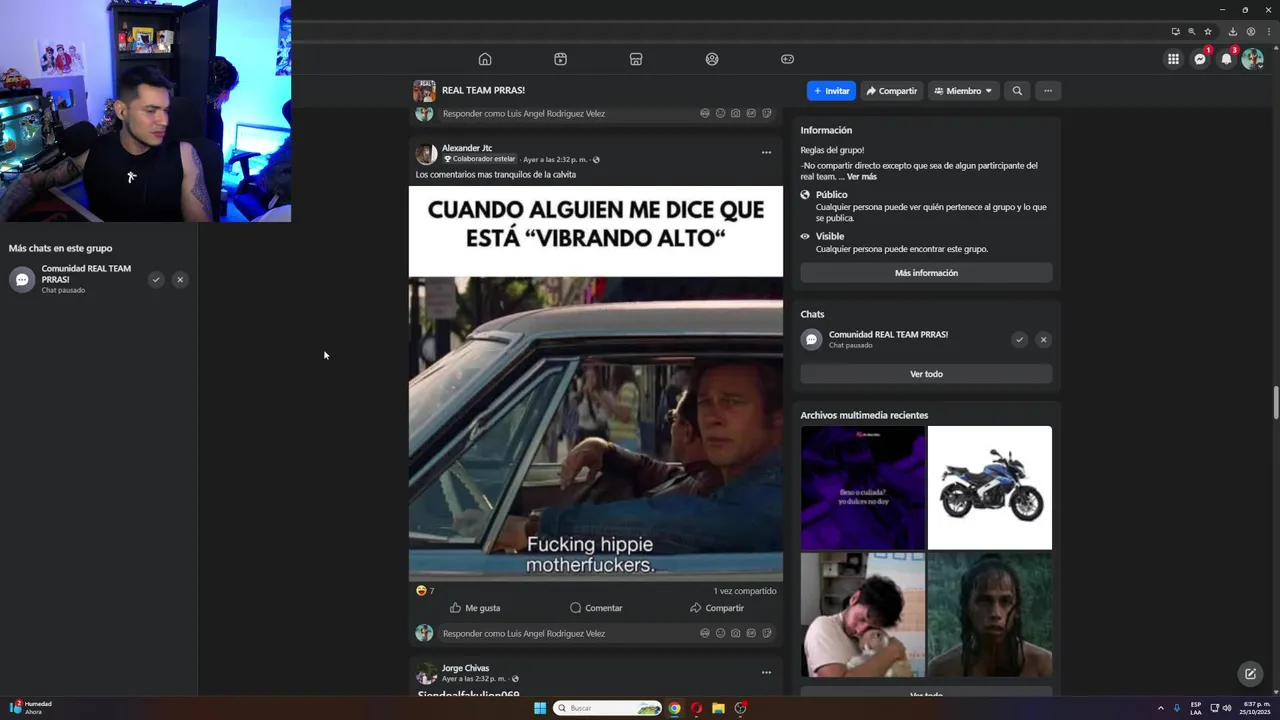
Task: Go to the Facebook Home feed icon
Action: point(485,59)
